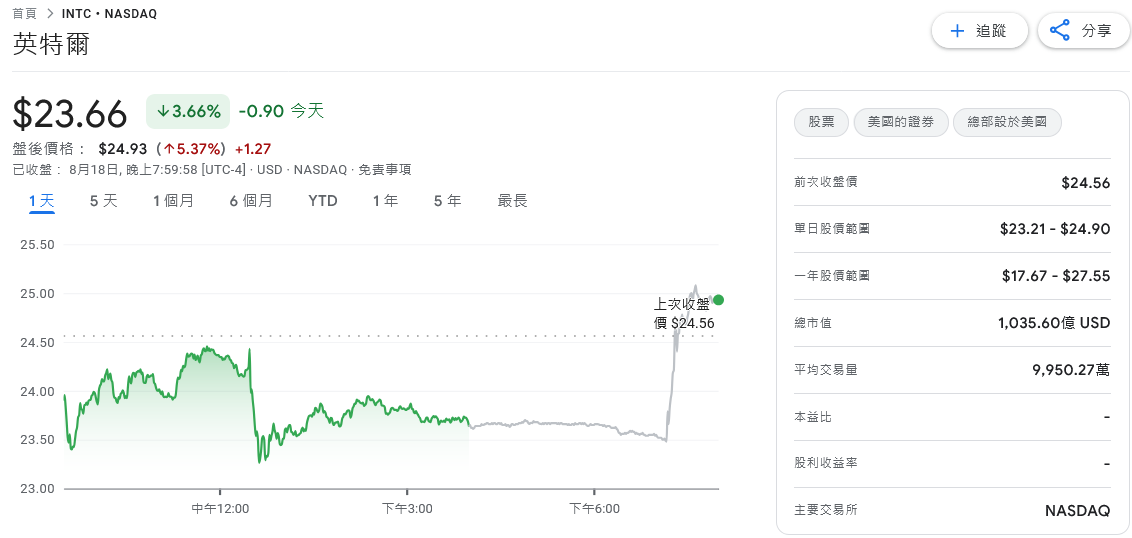
Task: Click the 股票 category chip
Action: pyautogui.click(x=821, y=122)
